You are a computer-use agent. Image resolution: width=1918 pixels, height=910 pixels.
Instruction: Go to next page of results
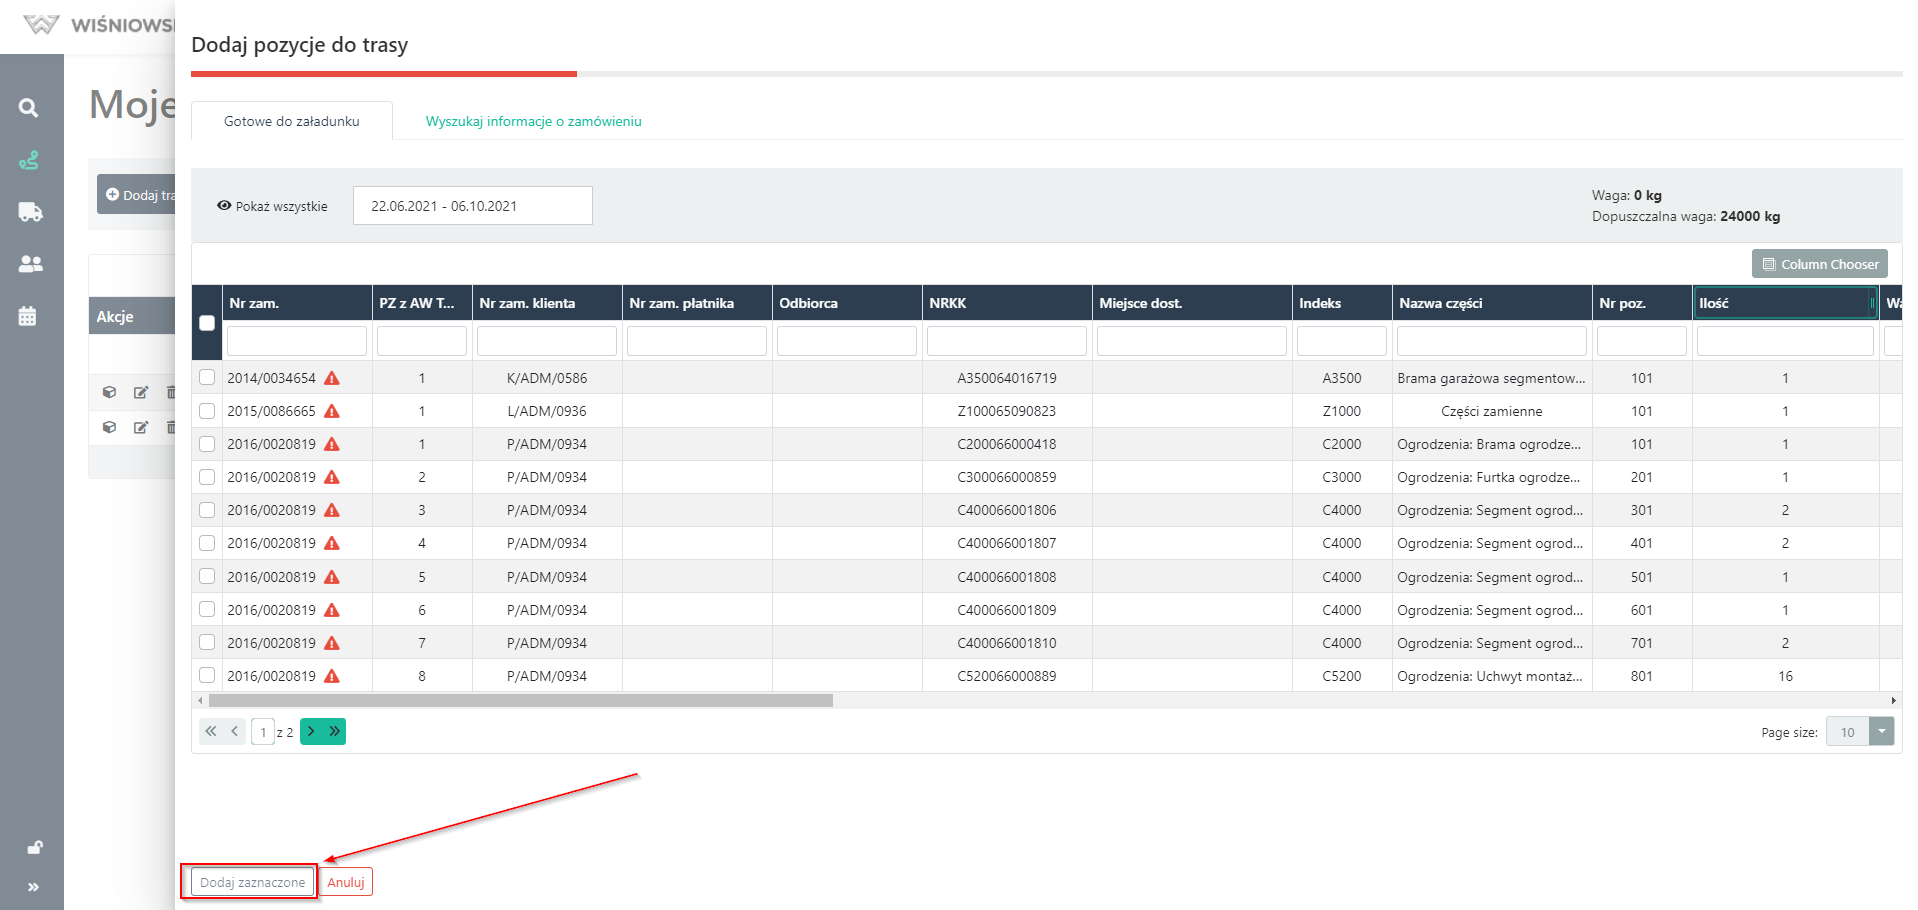311,731
